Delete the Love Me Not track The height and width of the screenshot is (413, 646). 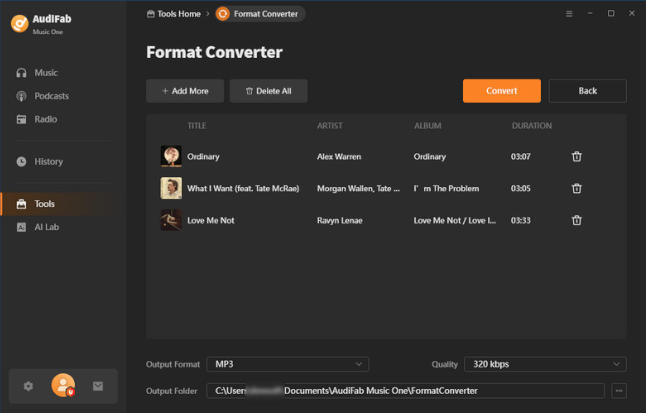(x=577, y=221)
